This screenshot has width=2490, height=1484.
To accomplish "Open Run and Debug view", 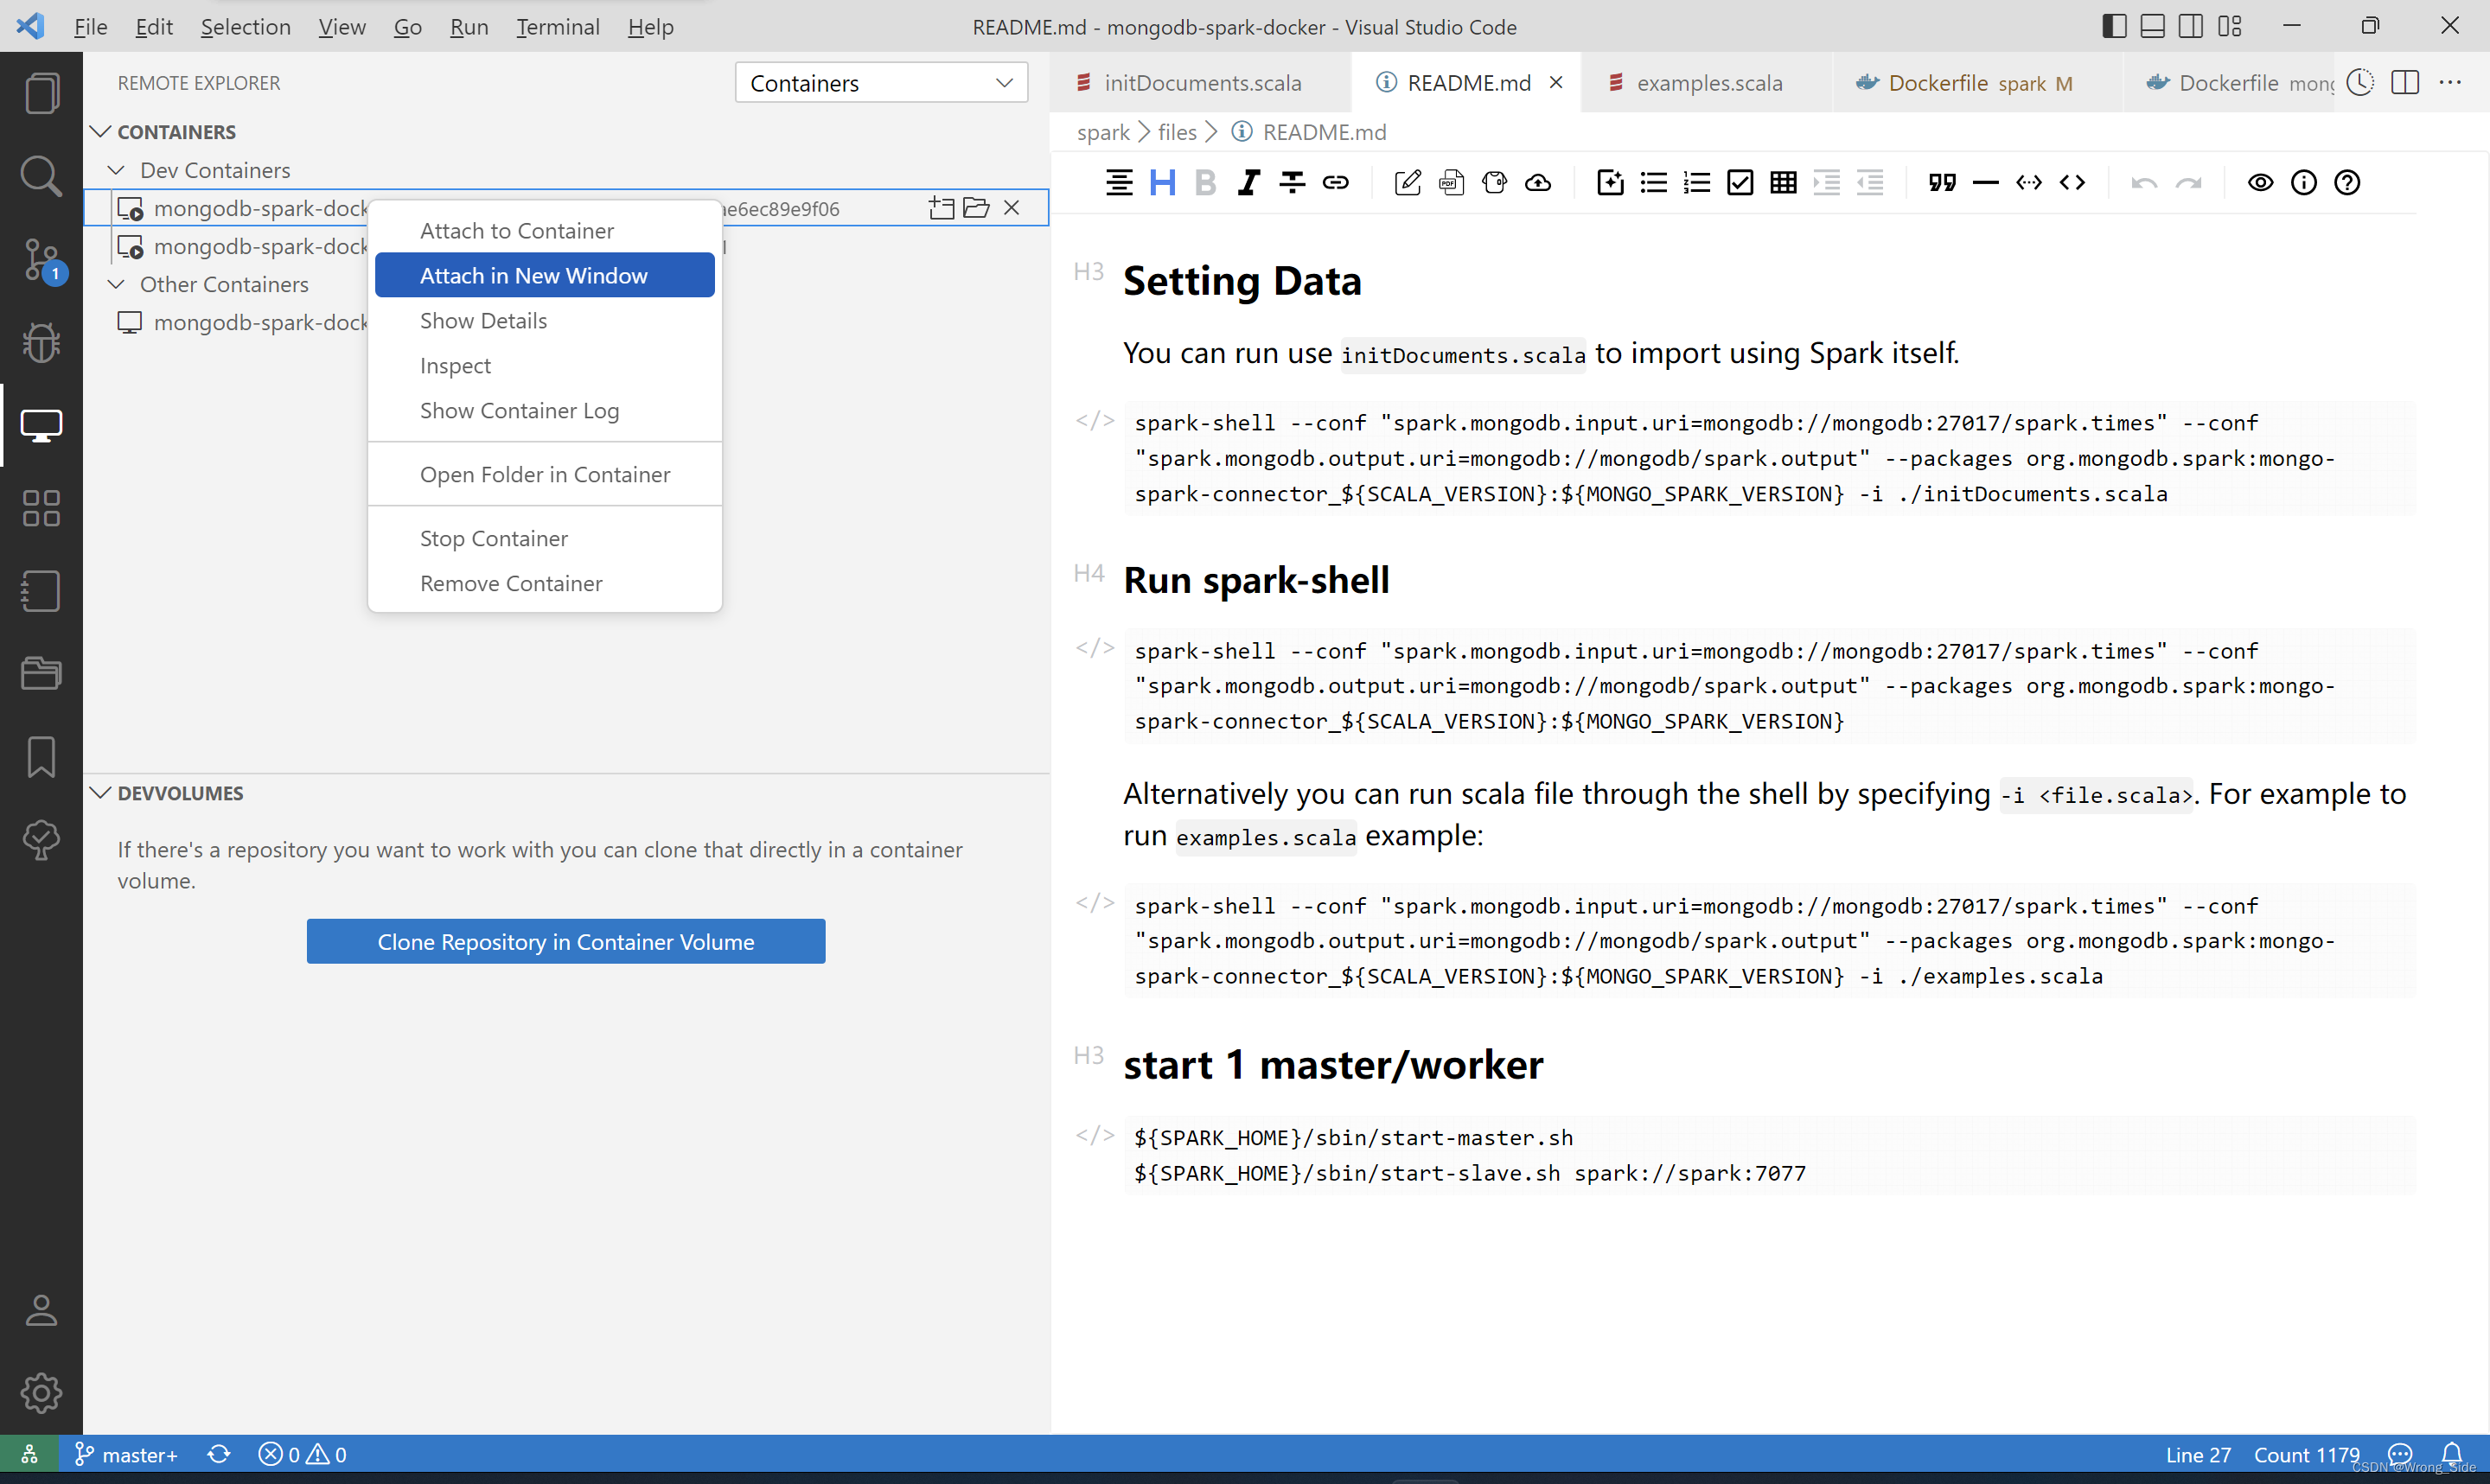I will 41,342.
